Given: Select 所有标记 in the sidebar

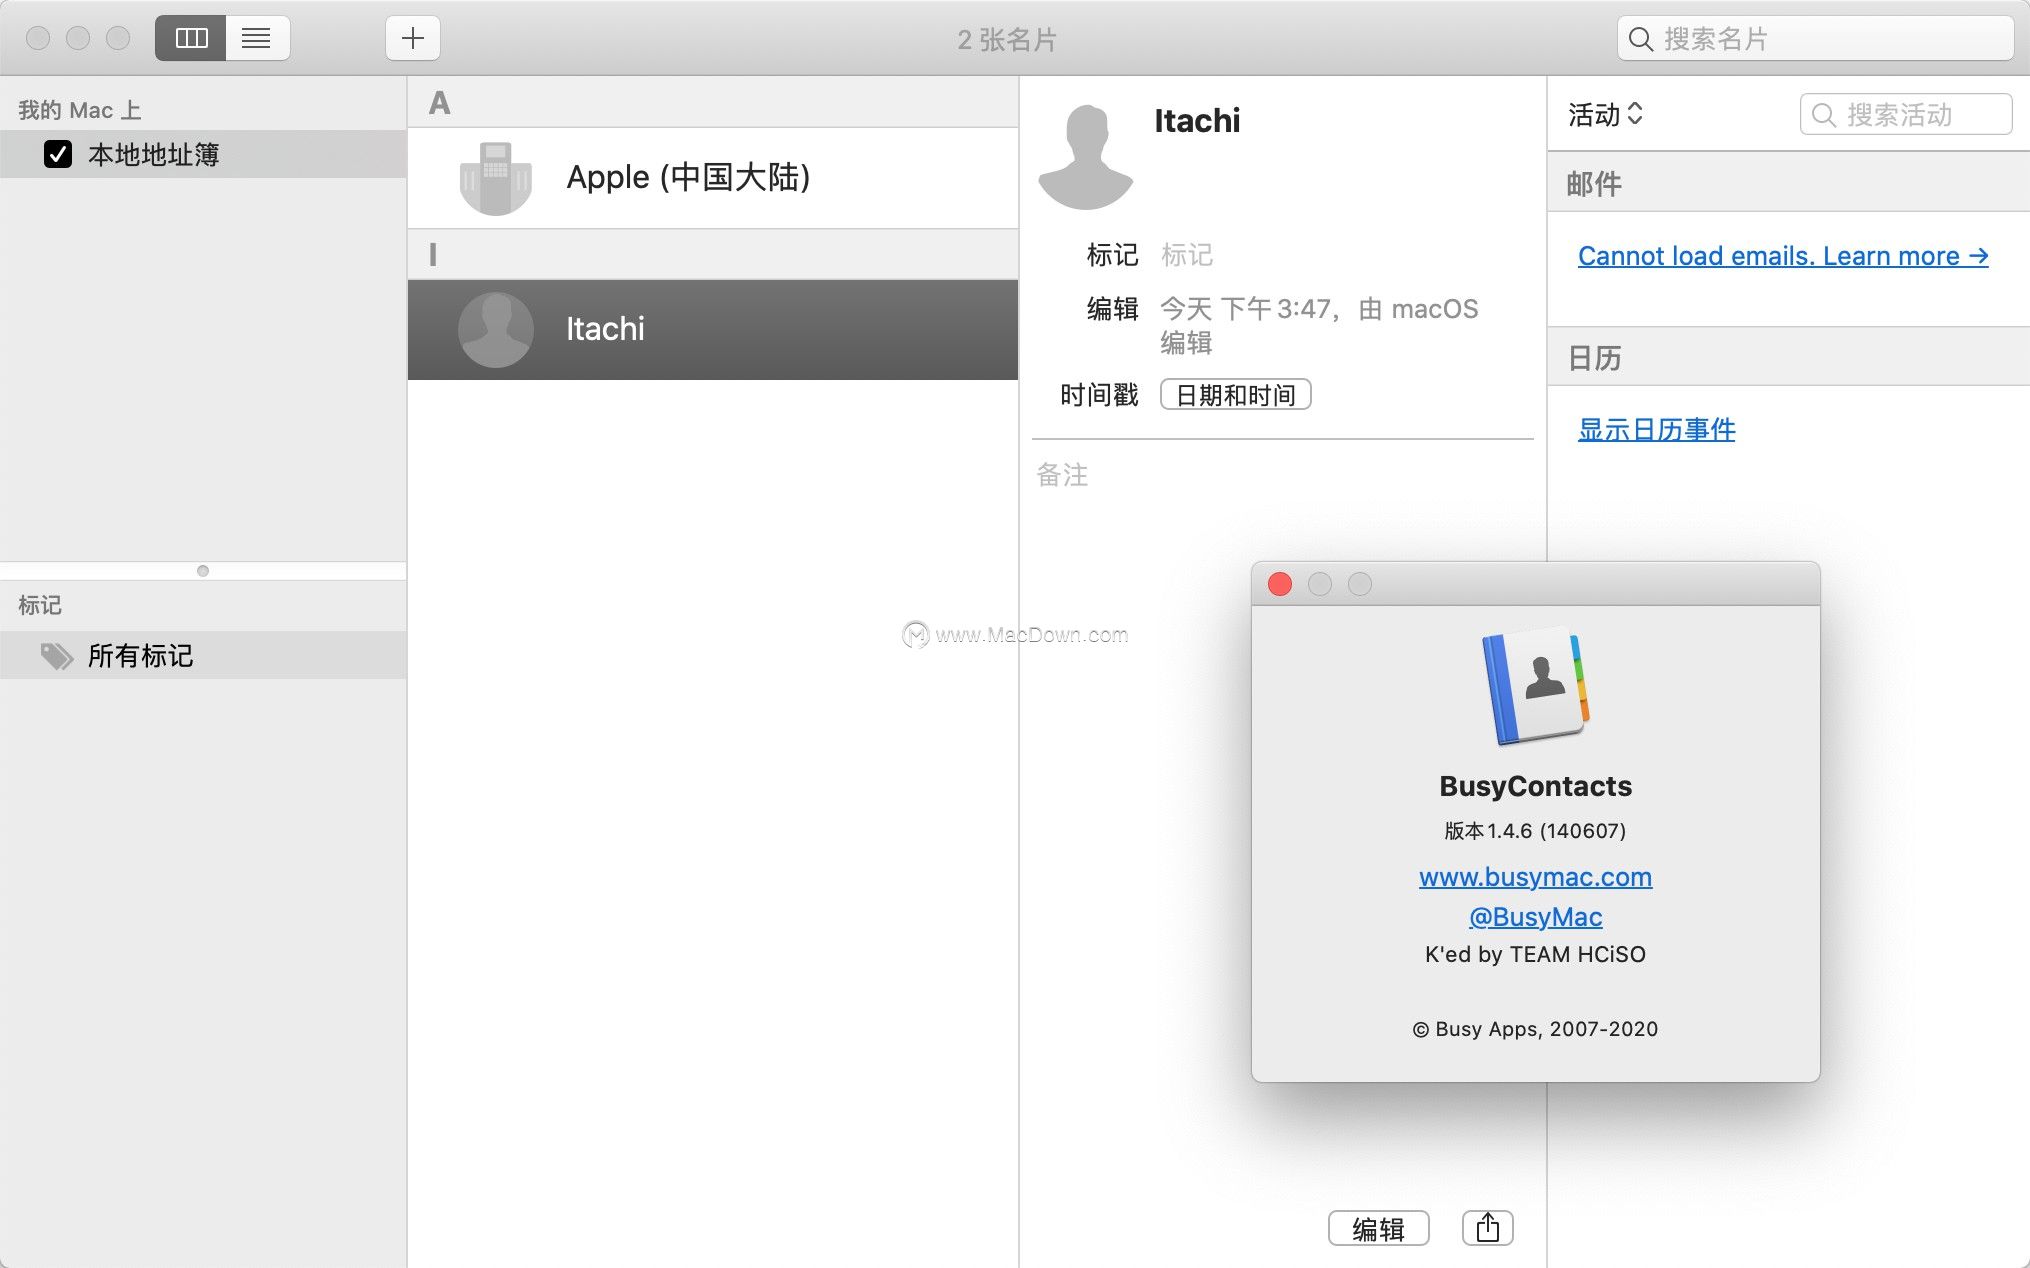Looking at the screenshot, I should 203,656.
